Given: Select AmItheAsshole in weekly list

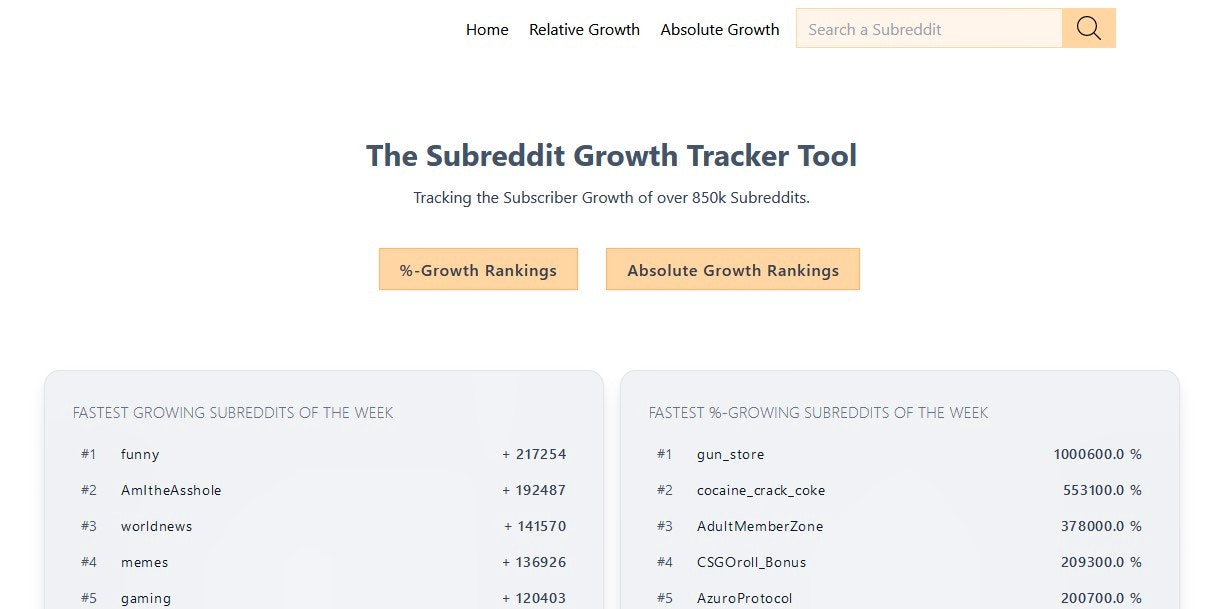Looking at the screenshot, I should click(x=171, y=490).
